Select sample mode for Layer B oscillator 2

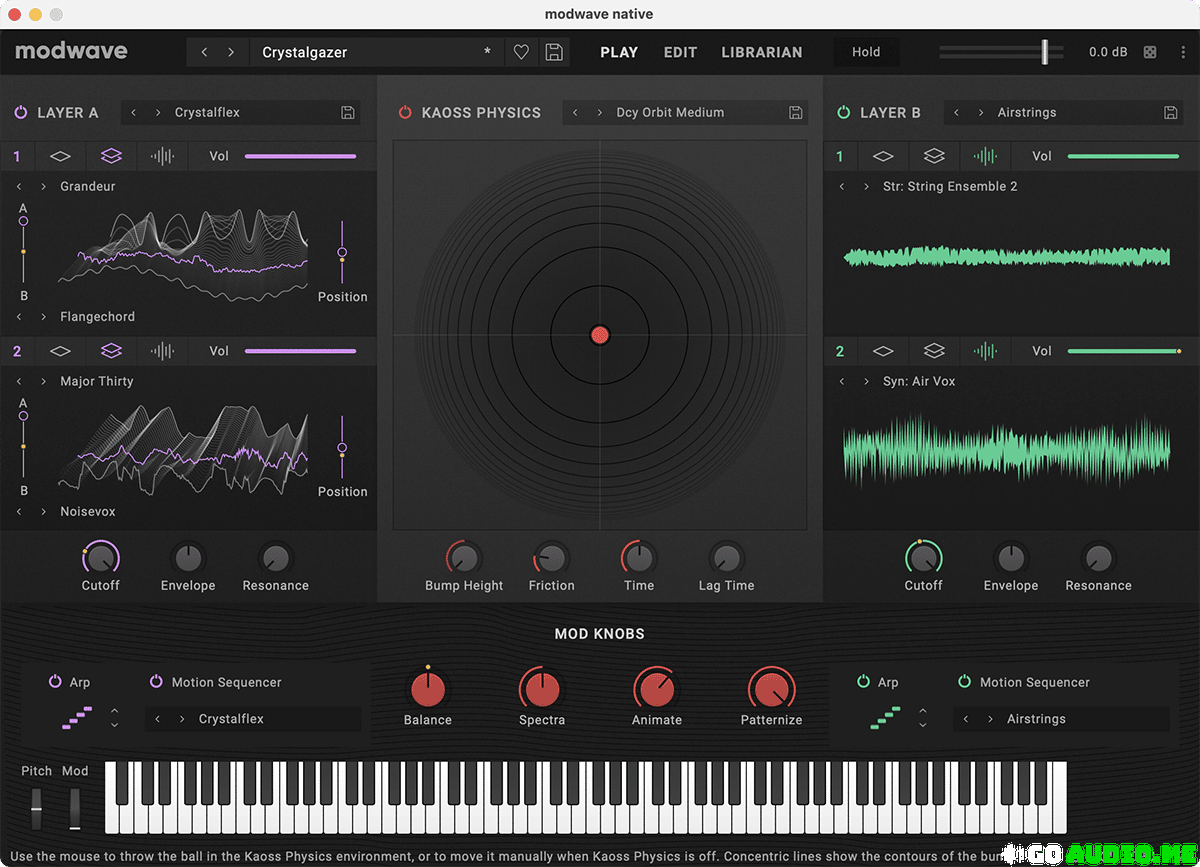pos(985,351)
